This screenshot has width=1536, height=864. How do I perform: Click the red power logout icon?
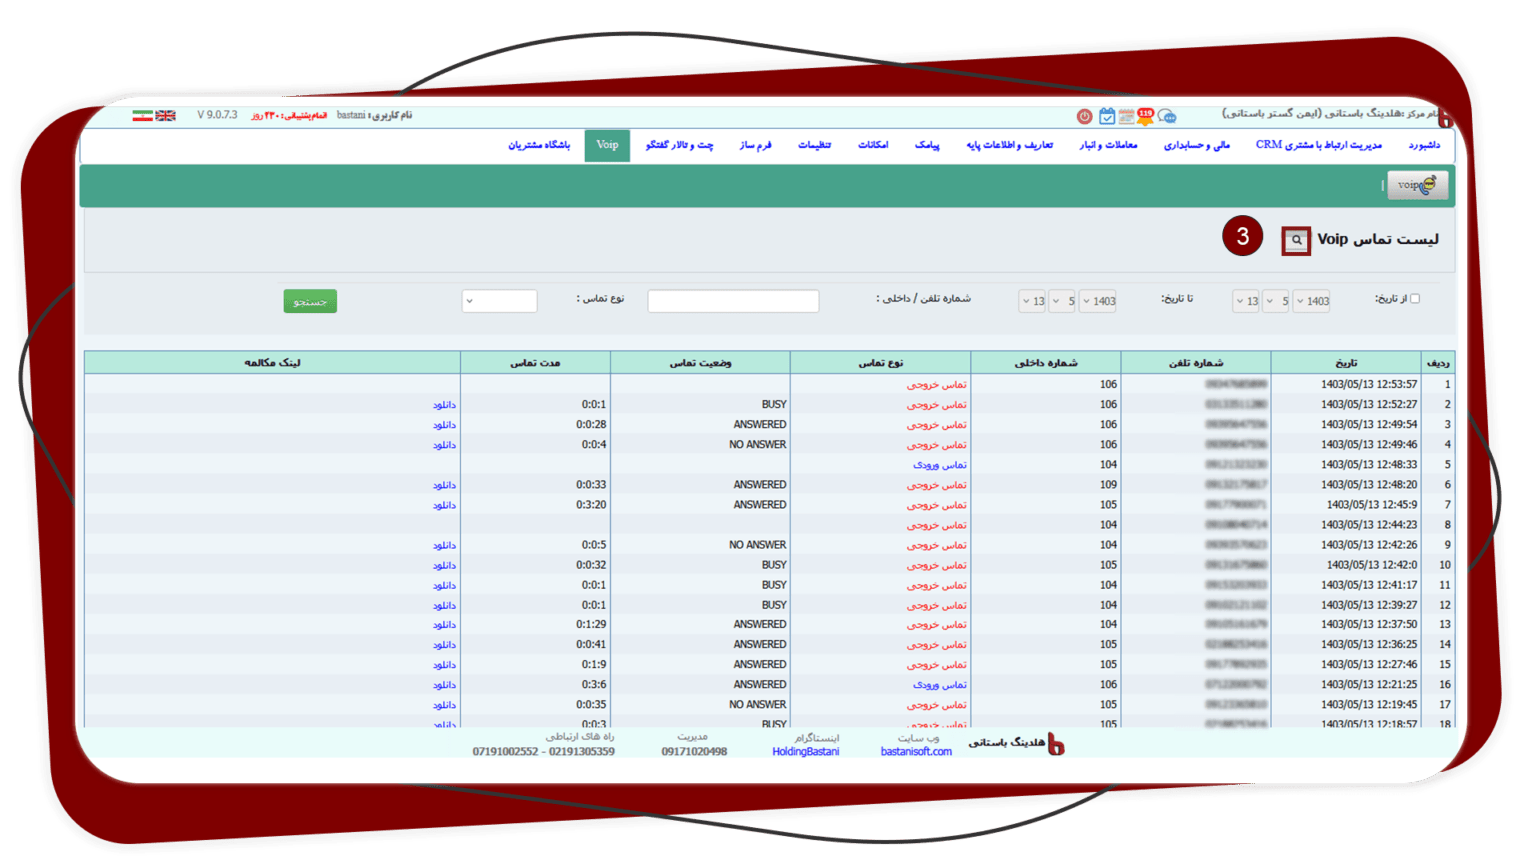(x=1084, y=116)
